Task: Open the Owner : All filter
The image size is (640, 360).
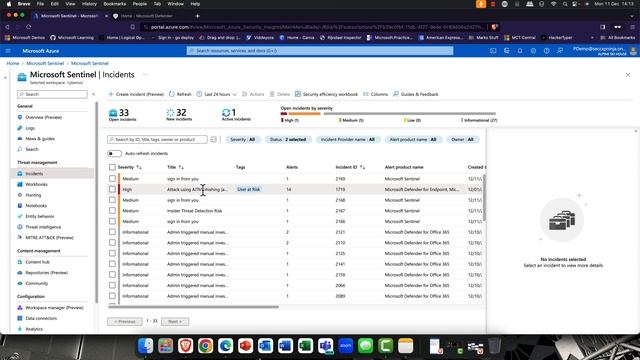Action: pos(462,140)
